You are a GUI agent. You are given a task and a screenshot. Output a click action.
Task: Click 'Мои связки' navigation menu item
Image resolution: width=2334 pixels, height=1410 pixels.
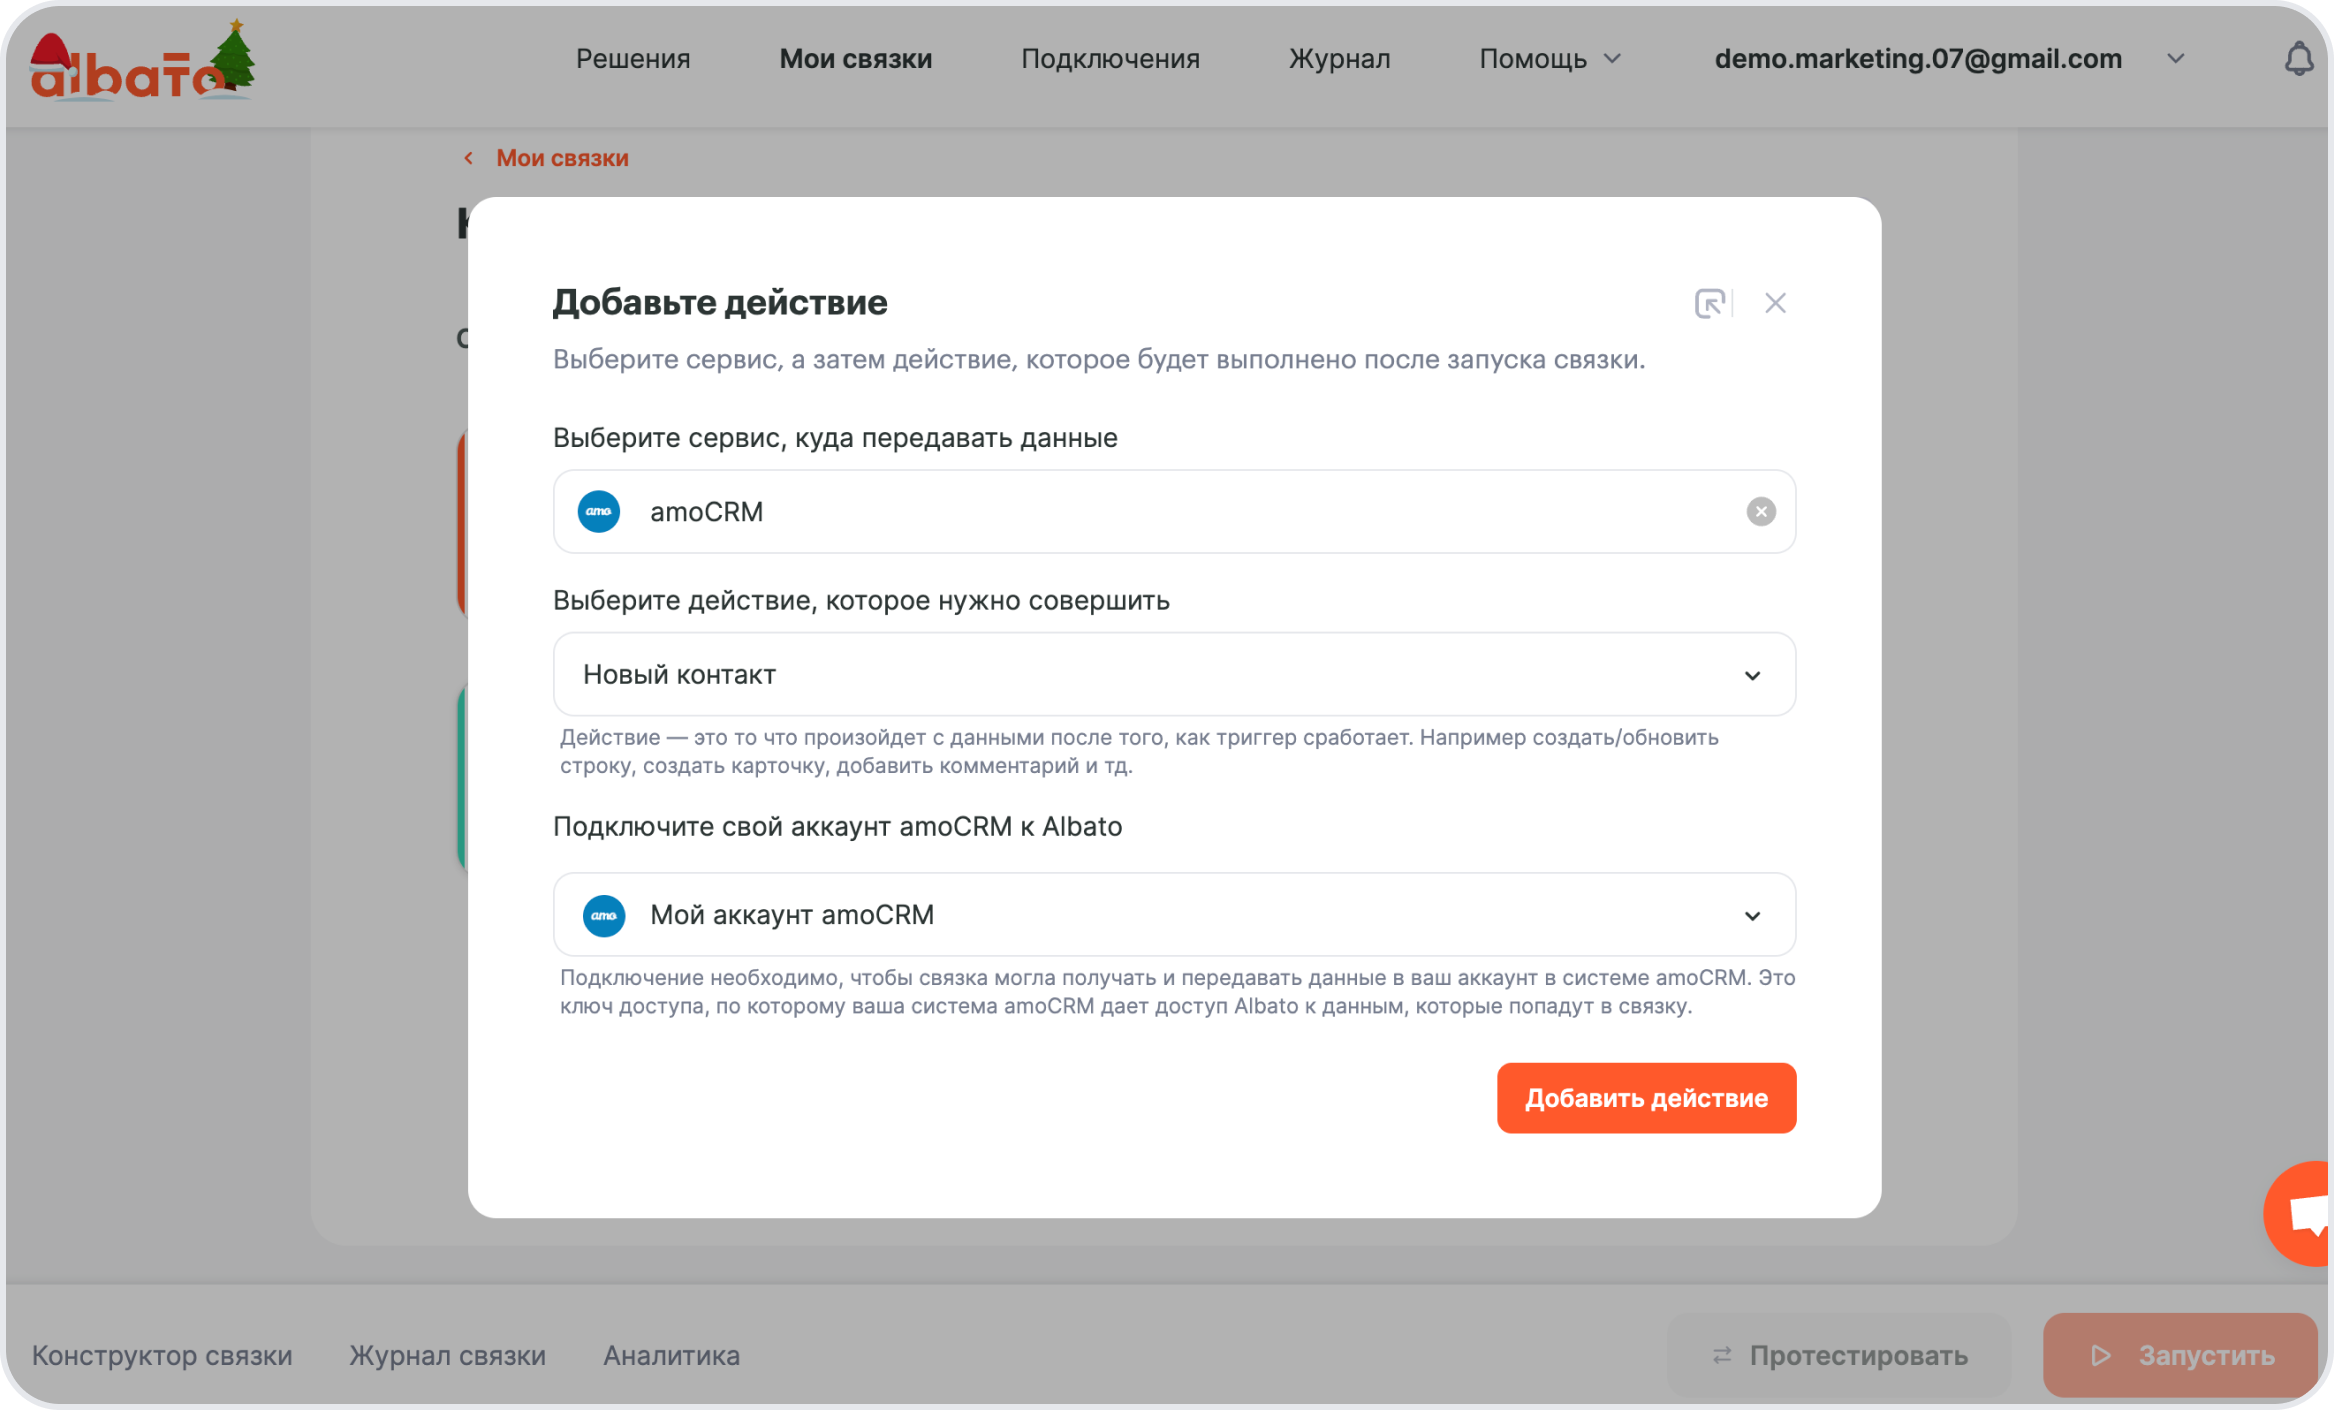857,60
